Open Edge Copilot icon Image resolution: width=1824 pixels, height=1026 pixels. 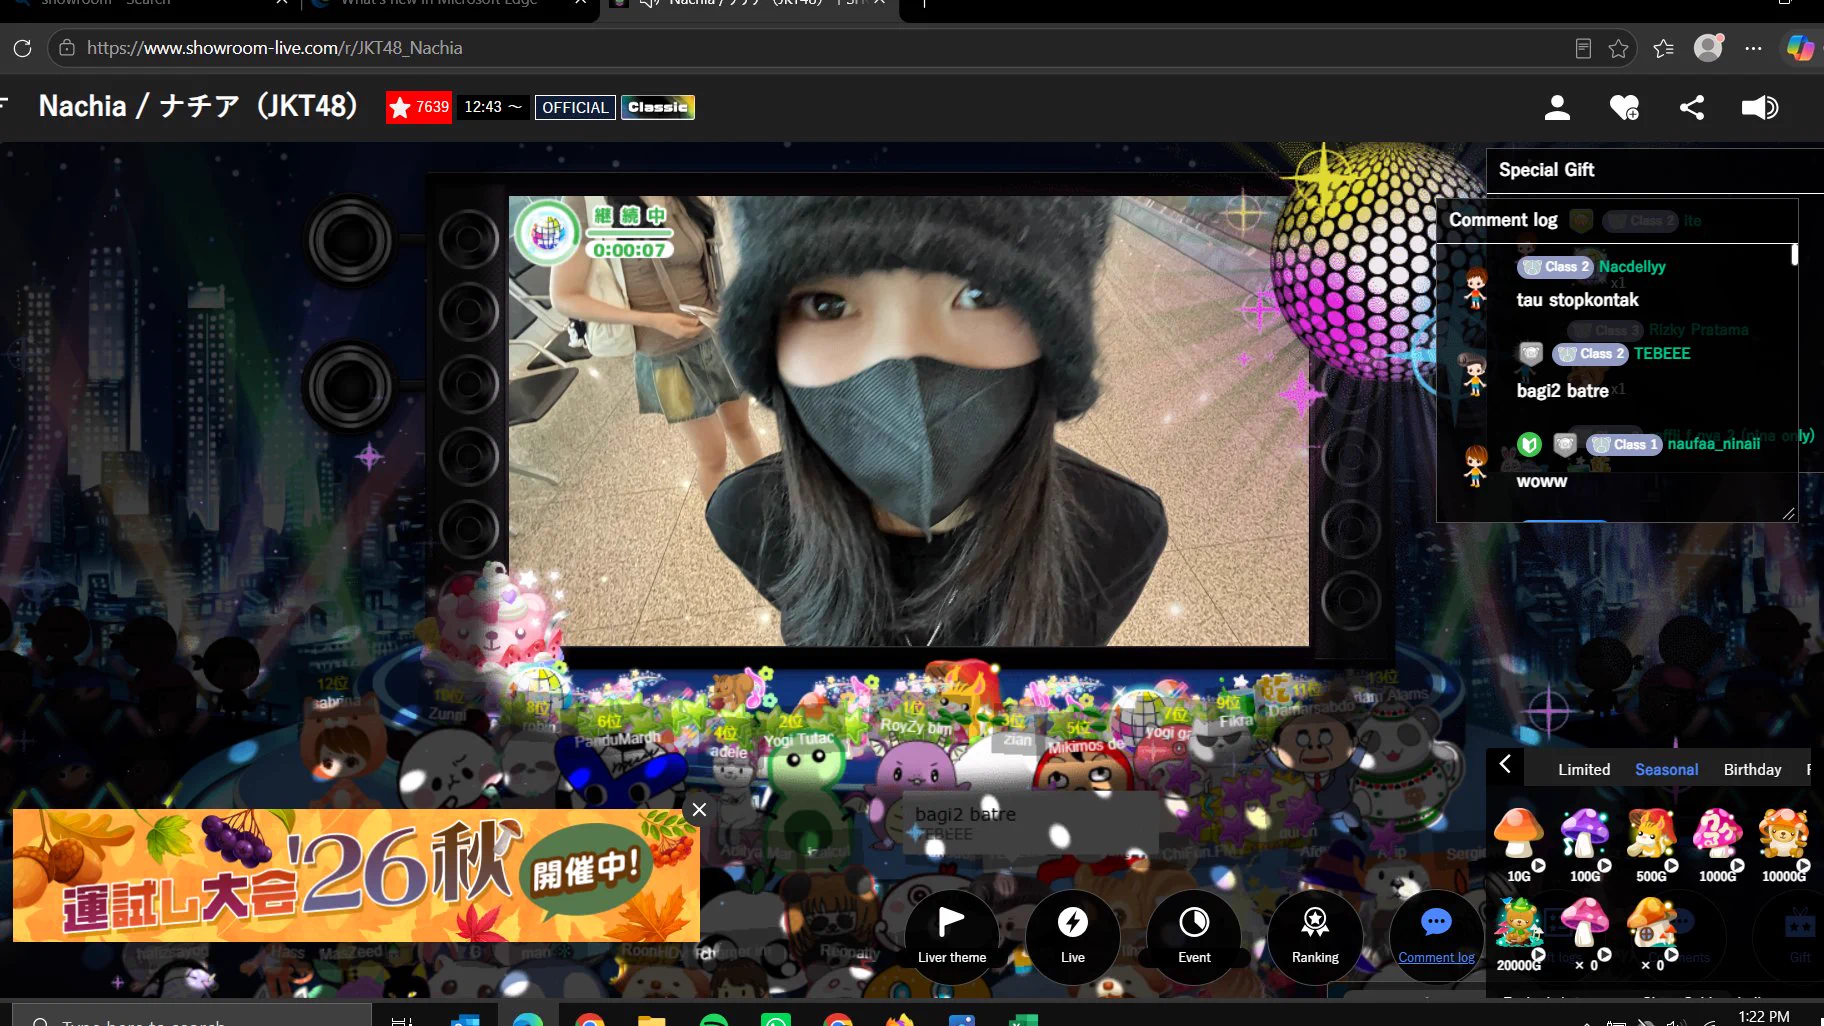1800,48
